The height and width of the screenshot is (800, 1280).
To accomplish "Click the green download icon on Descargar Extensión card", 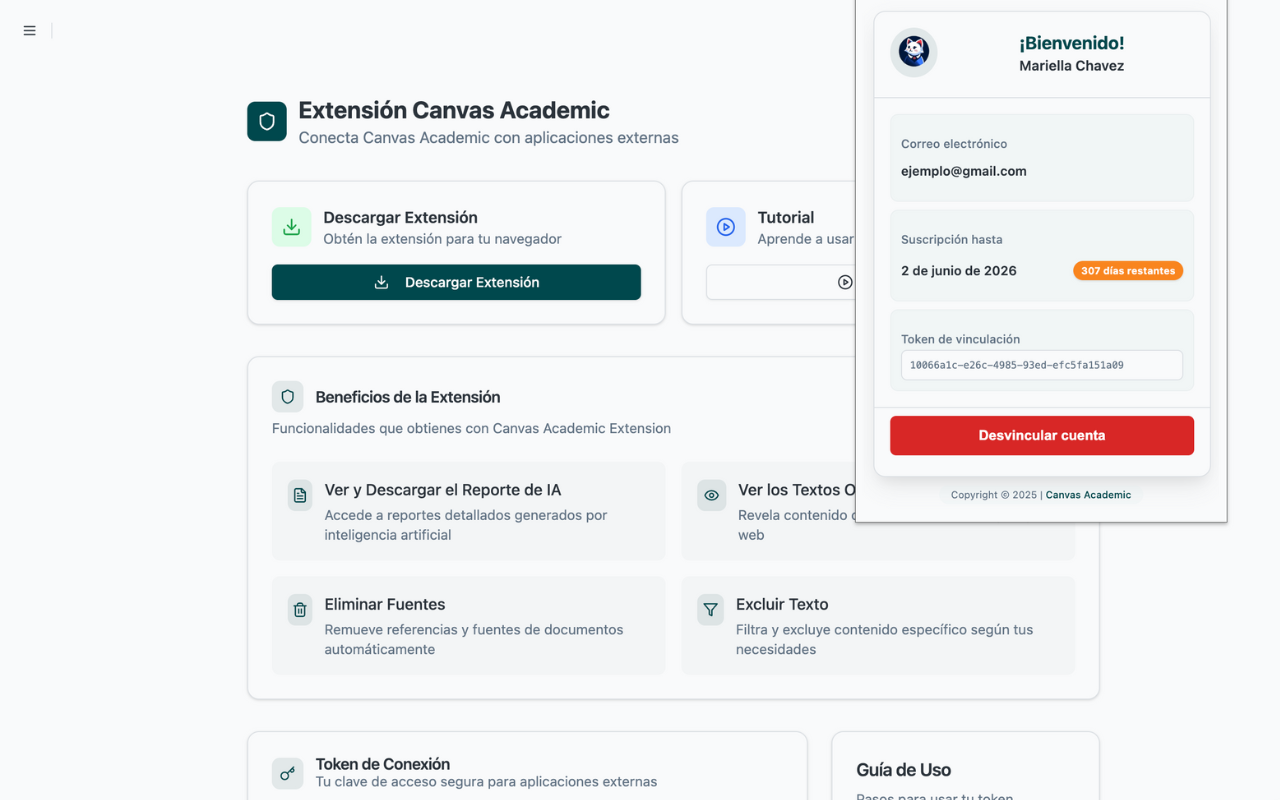I will (291, 227).
